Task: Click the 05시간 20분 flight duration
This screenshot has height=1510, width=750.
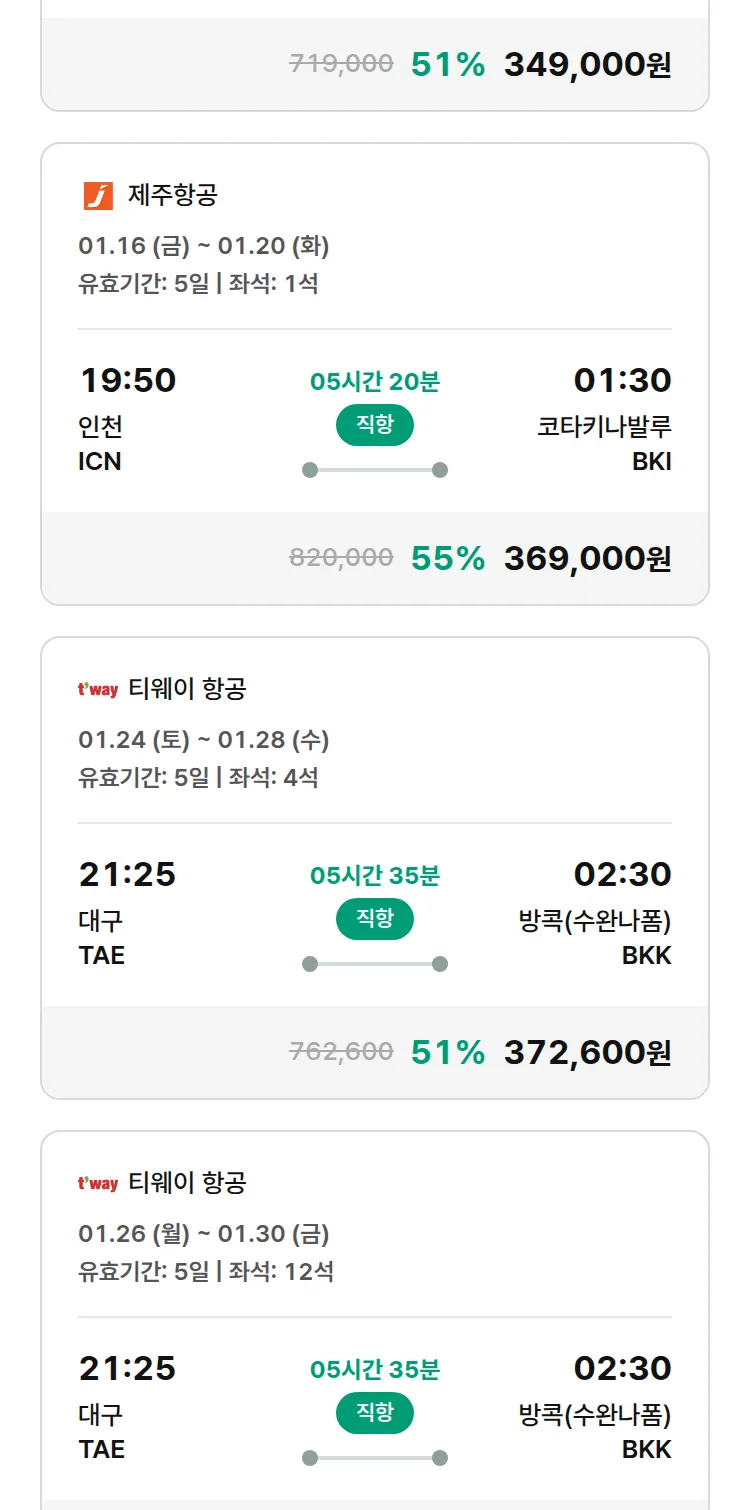Action: coord(374,381)
